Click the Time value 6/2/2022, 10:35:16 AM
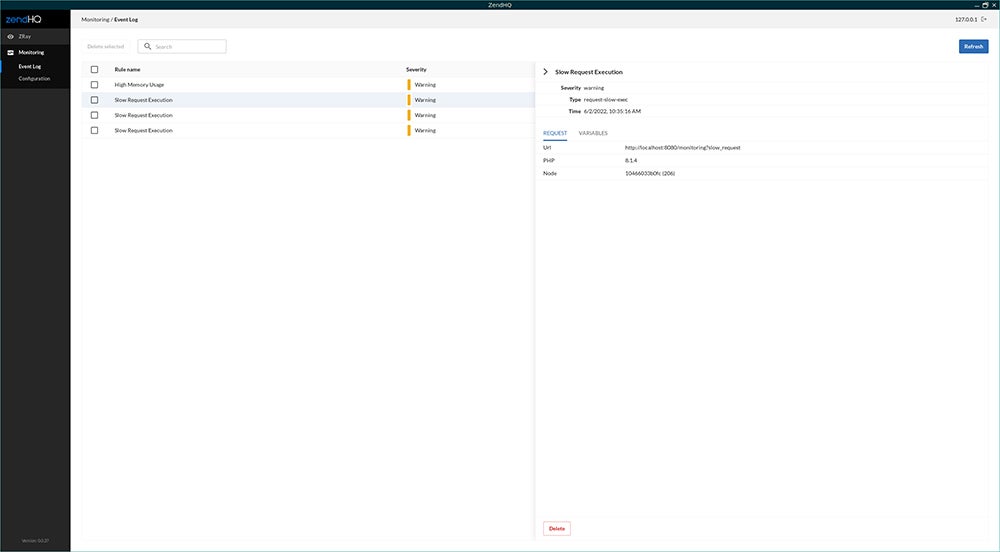 point(612,112)
